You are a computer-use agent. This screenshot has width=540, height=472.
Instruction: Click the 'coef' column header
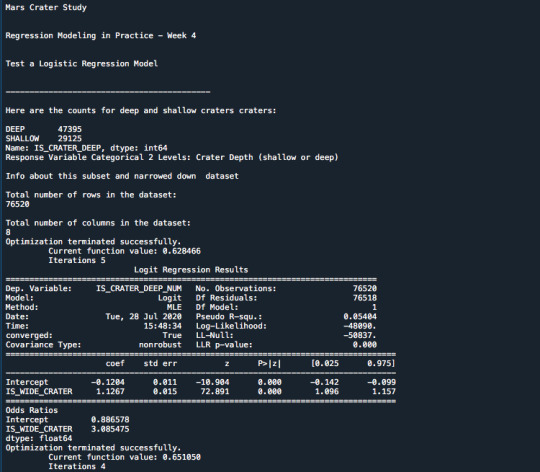[115, 364]
